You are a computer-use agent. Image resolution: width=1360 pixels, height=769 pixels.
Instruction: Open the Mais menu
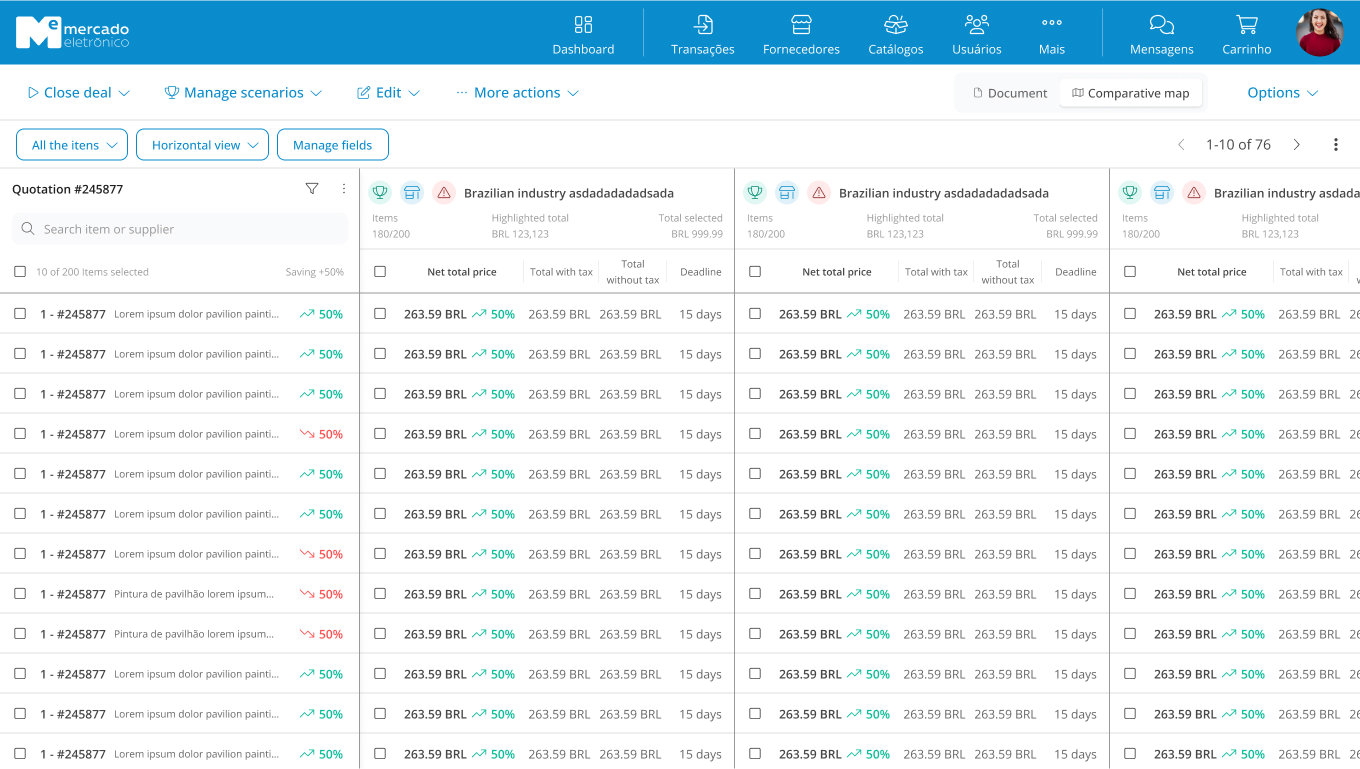pos(1052,34)
